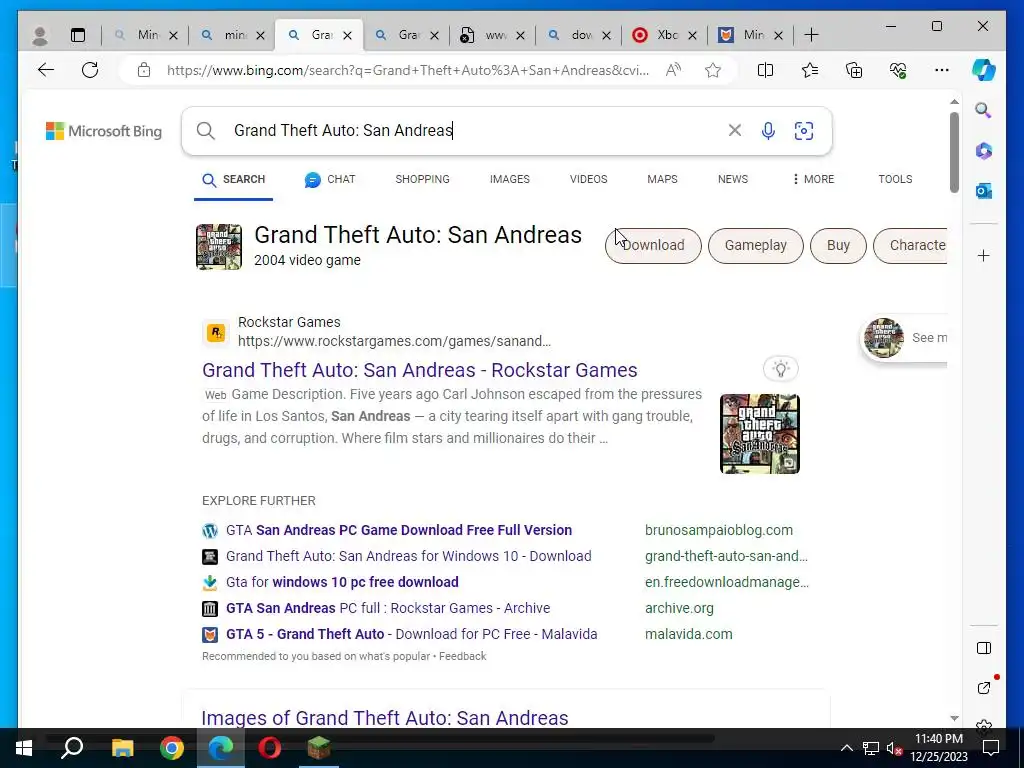Open the sidebar search icon
This screenshot has width=1024, height=768.
click(x=984, y=110)
